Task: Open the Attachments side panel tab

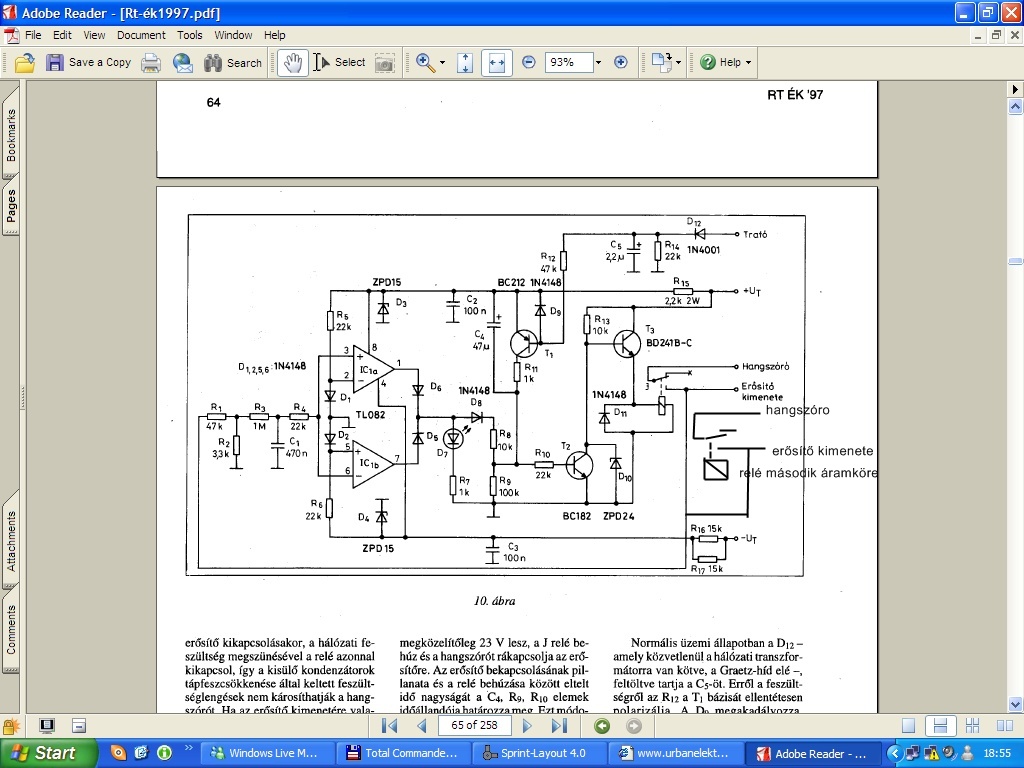Action: [10, 541]
